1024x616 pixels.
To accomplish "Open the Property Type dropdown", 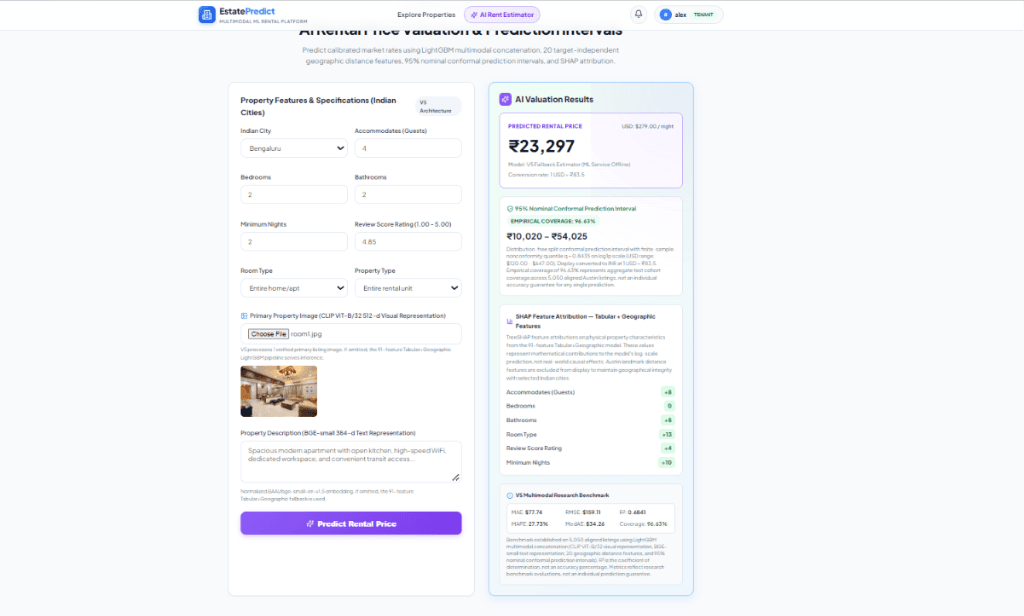I will tap(408, 288).
